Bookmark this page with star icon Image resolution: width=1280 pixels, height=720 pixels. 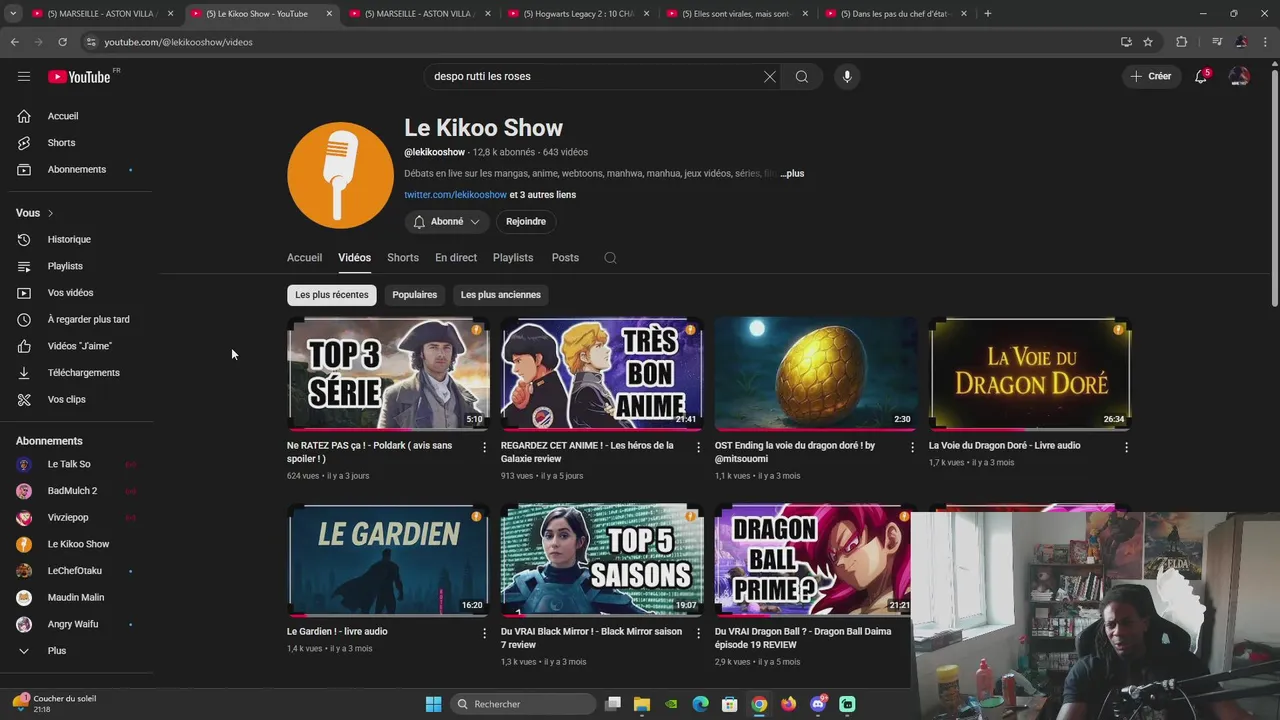(1148, 42)
